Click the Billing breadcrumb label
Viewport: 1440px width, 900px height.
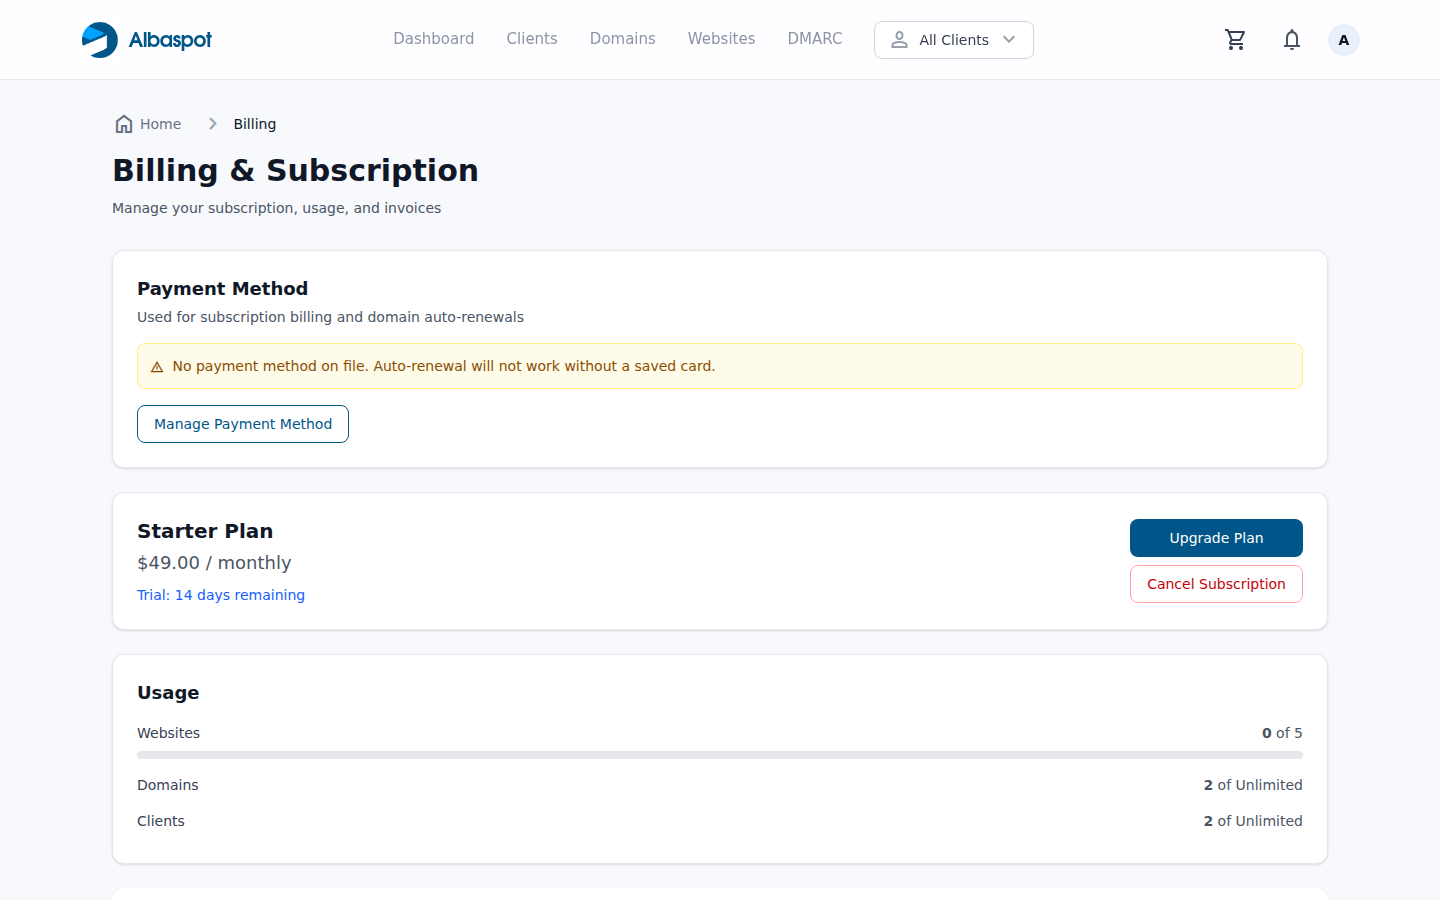tap(254, 123)
